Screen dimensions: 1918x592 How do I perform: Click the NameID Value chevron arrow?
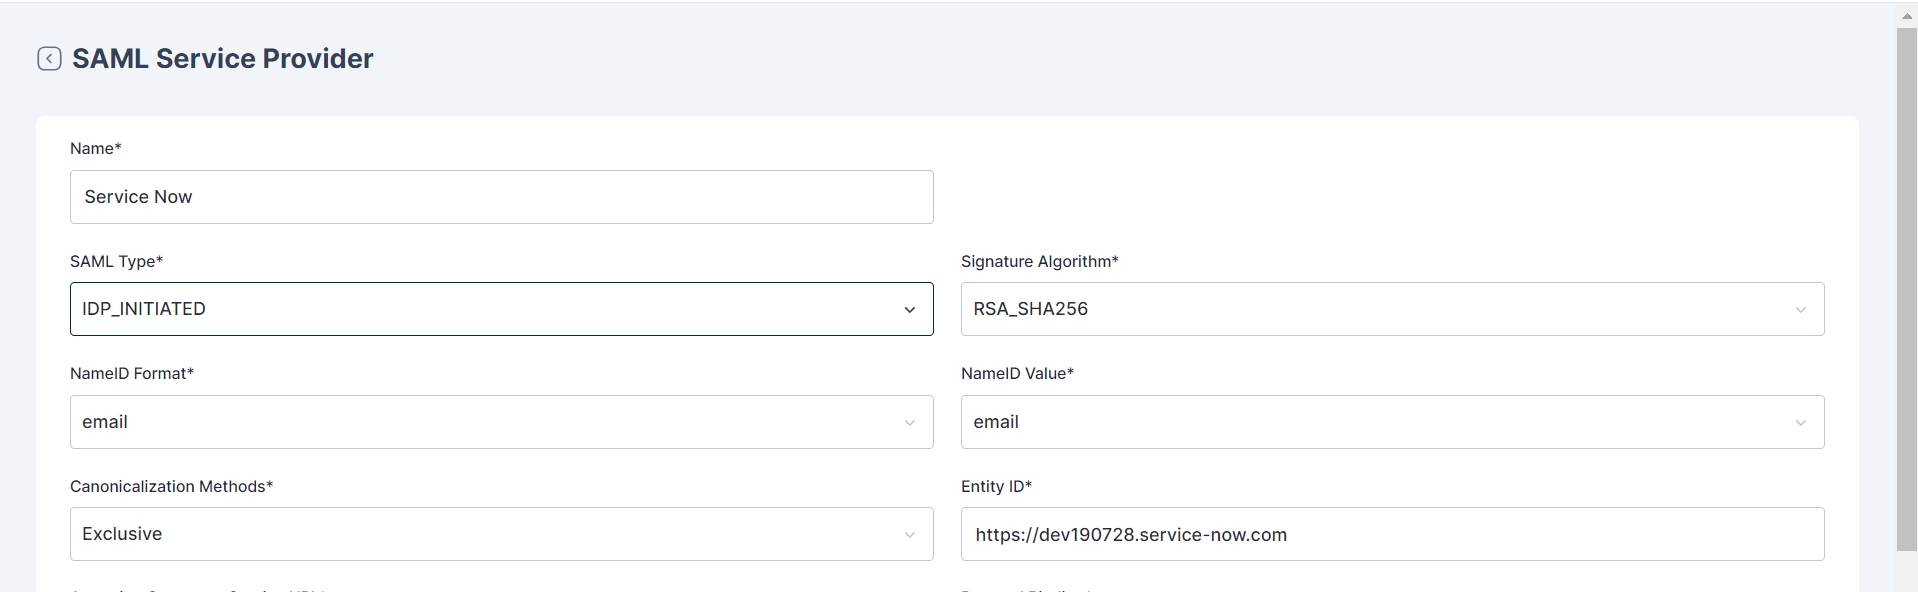coord(1800,423)
